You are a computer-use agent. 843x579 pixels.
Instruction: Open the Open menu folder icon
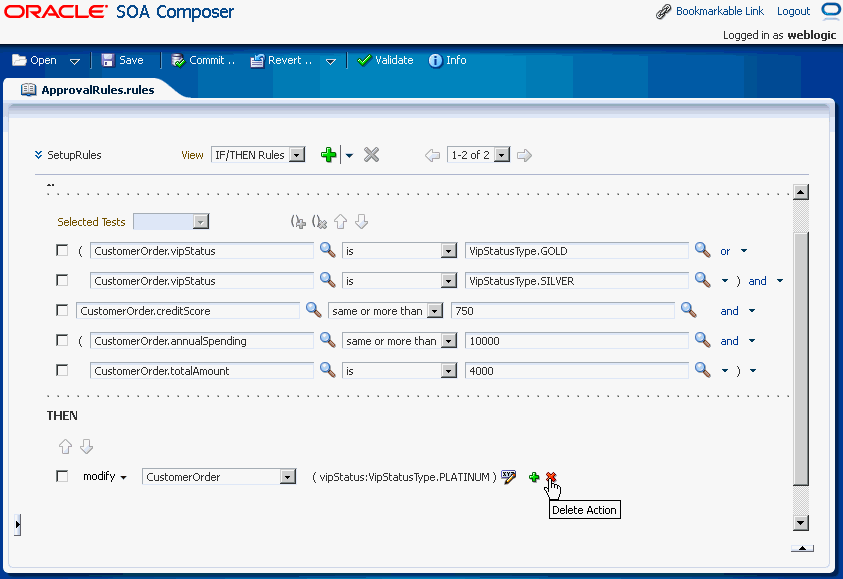point(19,60)
